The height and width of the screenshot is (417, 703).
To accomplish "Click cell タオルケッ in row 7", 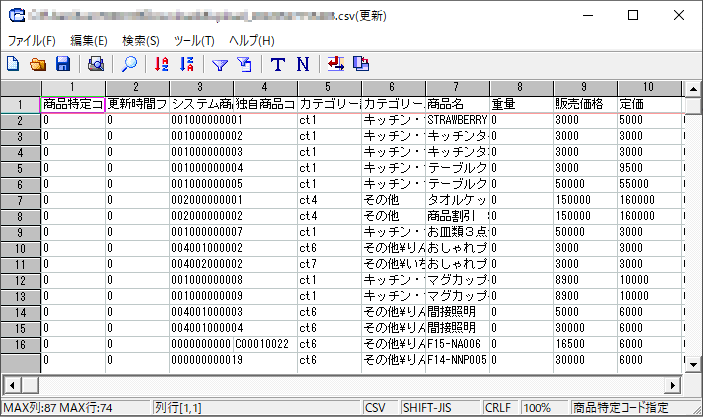I will tap(457, 200).
